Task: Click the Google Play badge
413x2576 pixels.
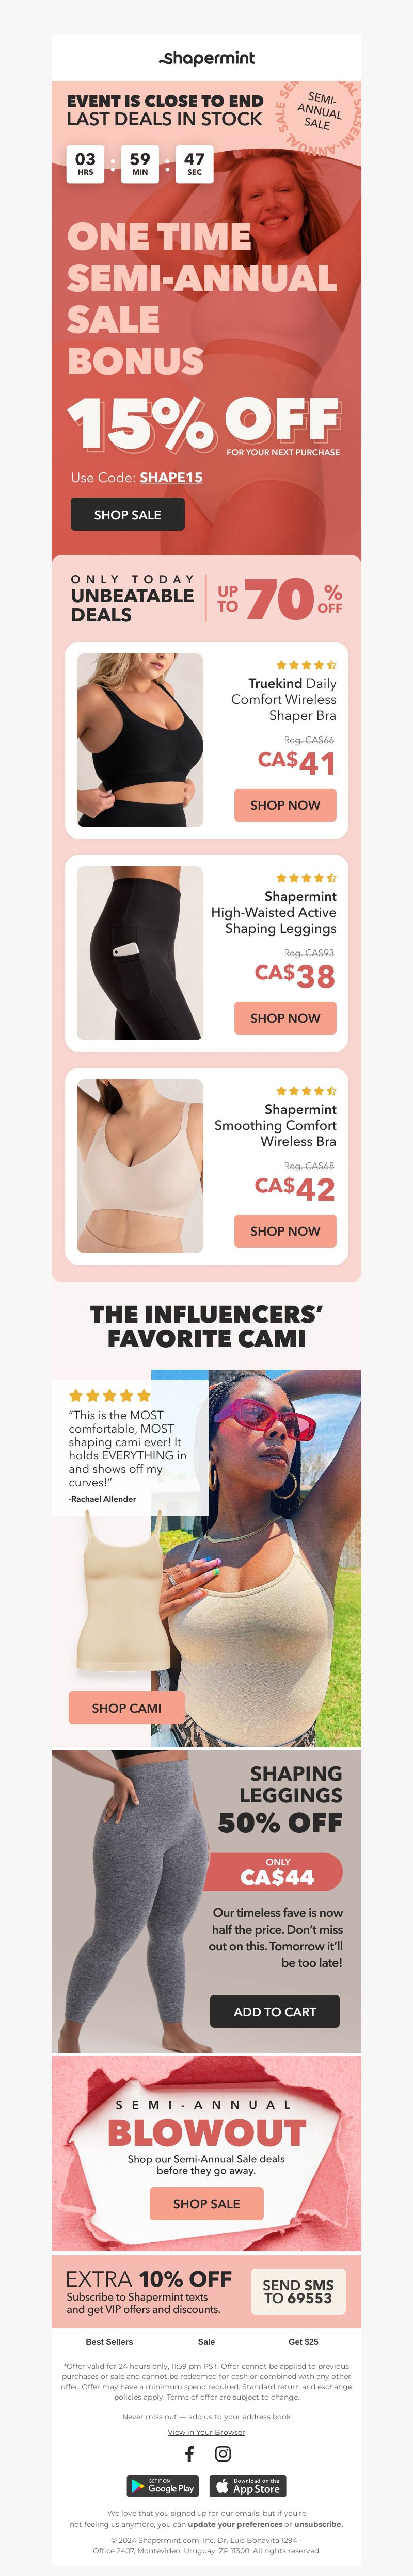Action: (x=164, y=2485)
